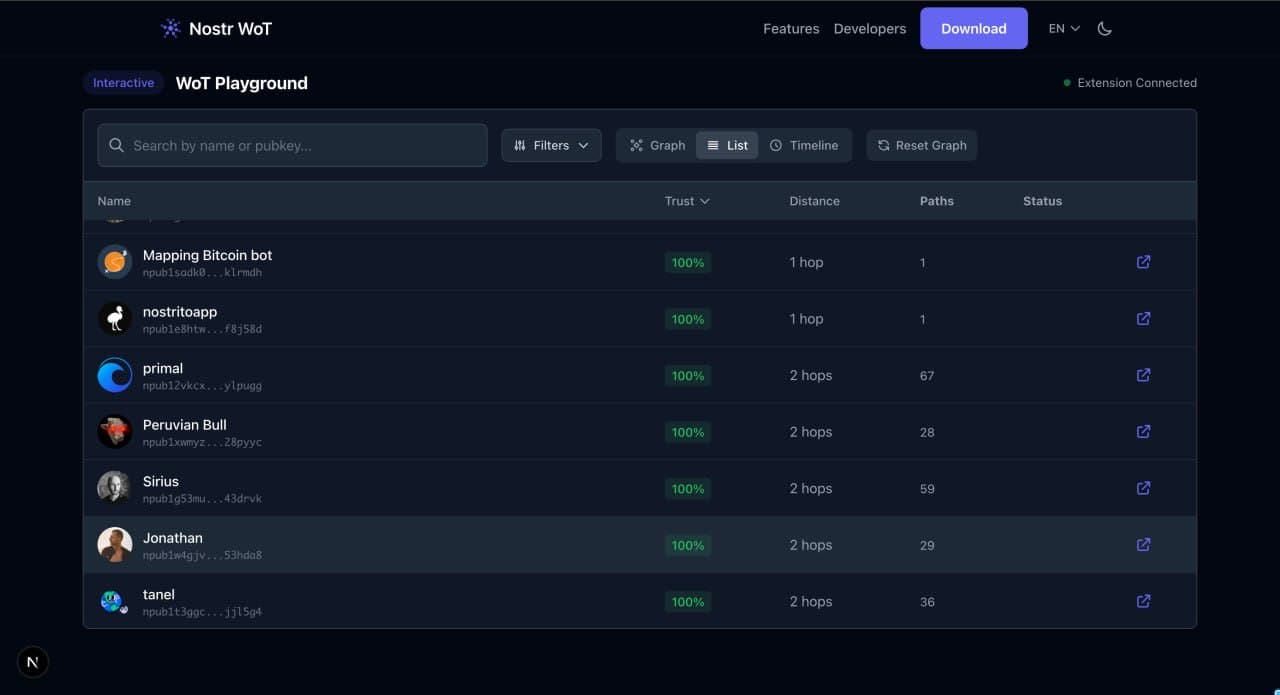The width and height of the screenshot is (1280, 695).
Task: Open tanel's external link icon
Action: coord(1143,601)
